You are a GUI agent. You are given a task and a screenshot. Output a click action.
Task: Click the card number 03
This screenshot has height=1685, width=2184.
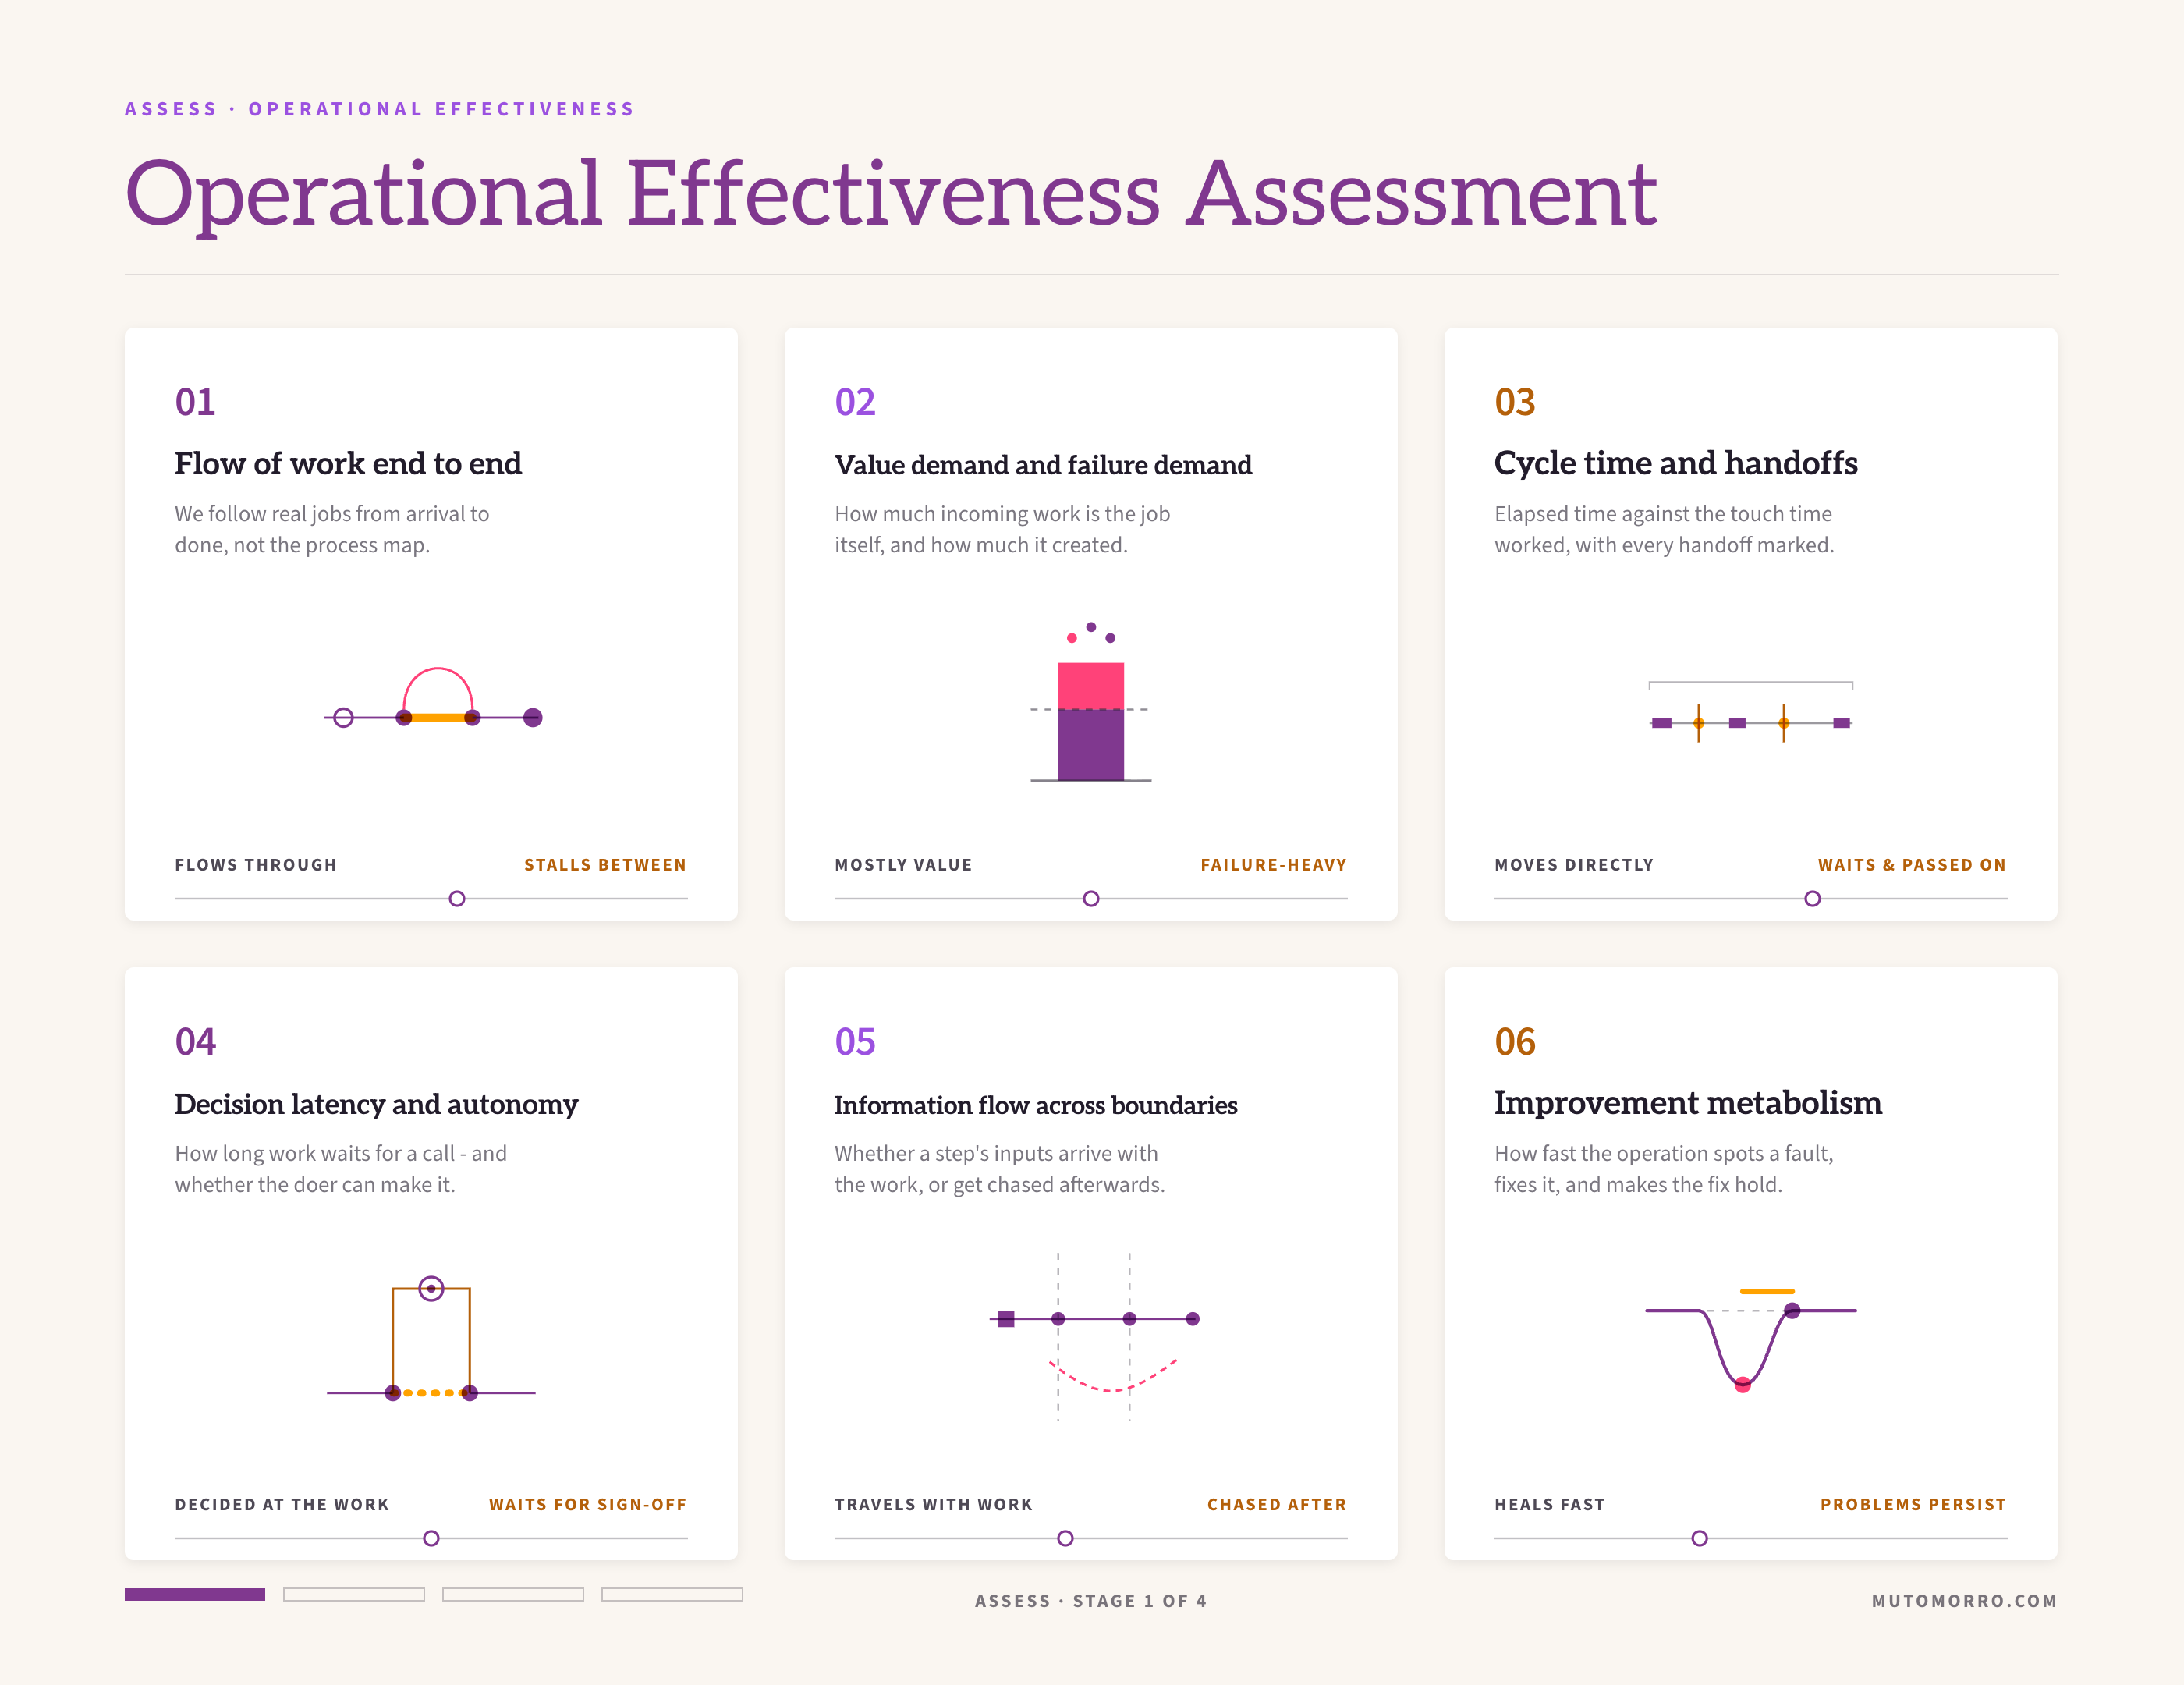tap(1515, 402)
